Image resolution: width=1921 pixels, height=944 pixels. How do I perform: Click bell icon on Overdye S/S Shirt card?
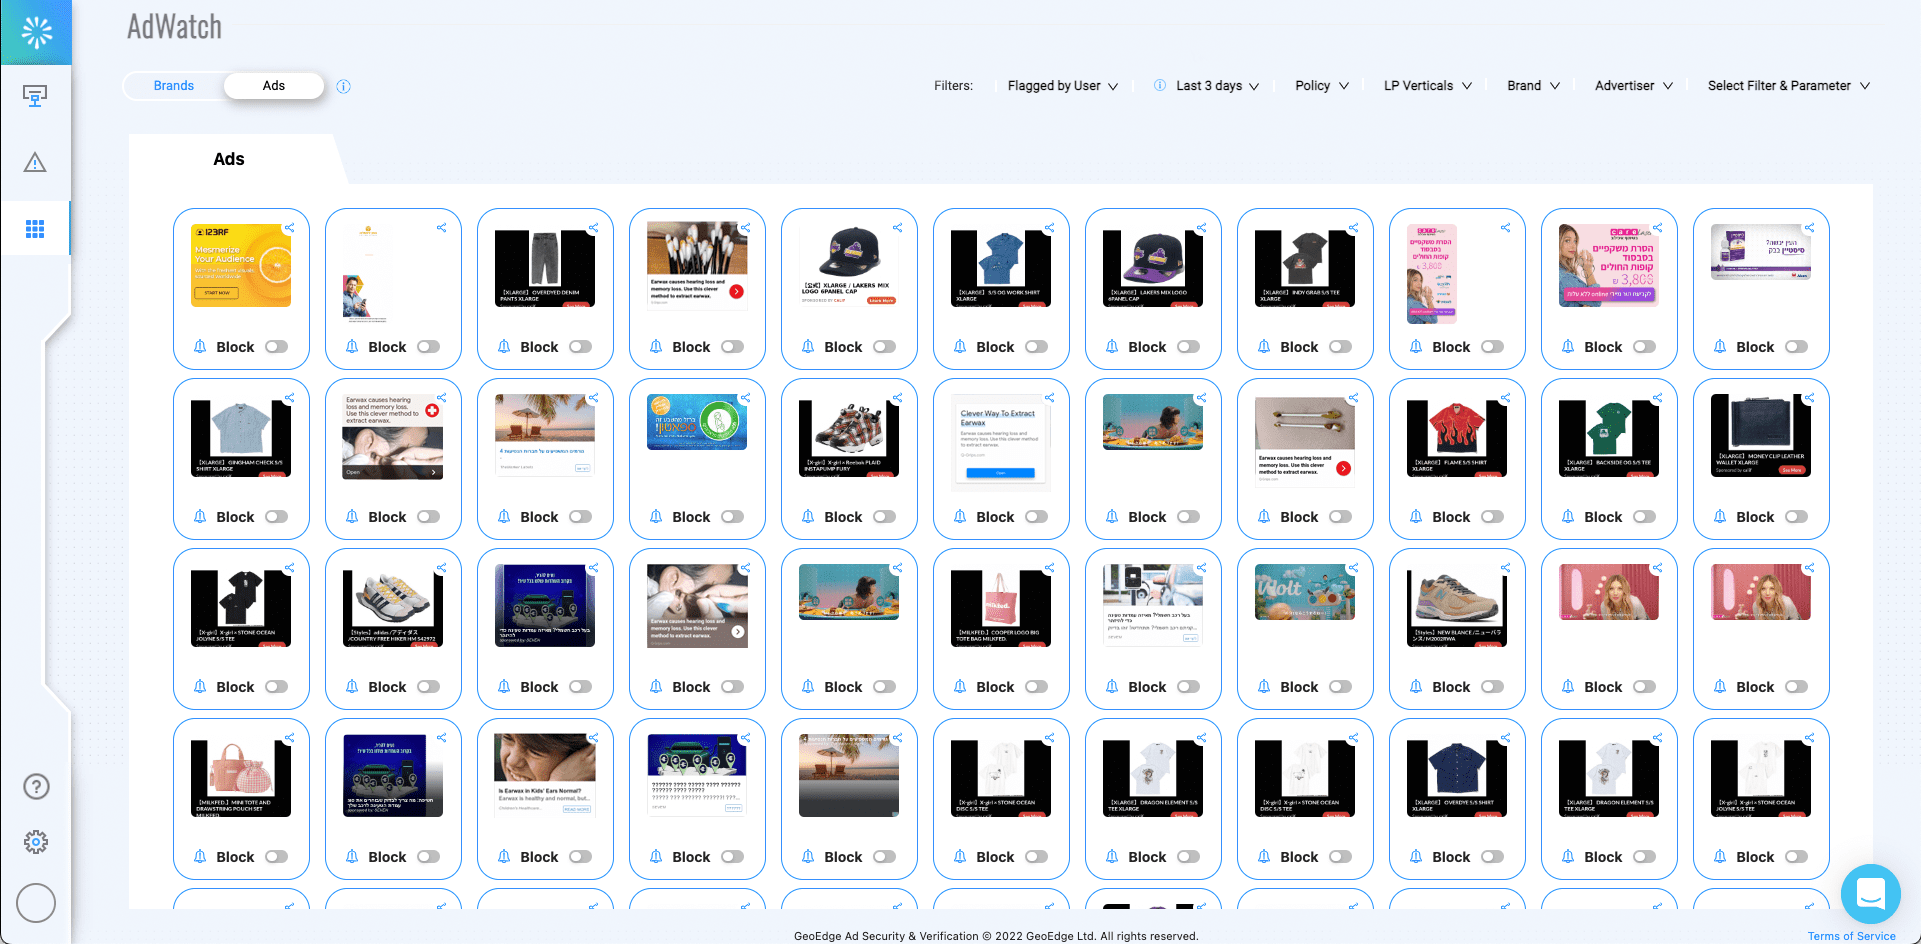[1416, 857]
